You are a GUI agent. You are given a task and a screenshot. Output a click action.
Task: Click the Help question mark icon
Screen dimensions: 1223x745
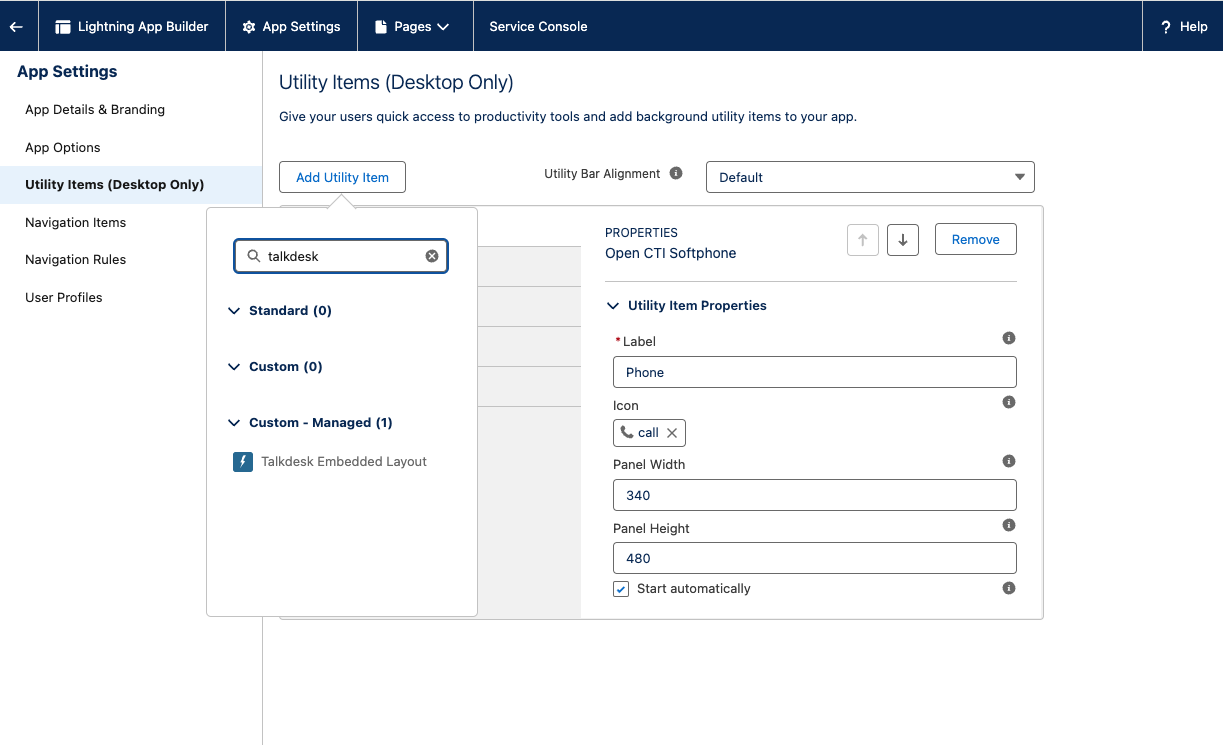click(1166, 27)
